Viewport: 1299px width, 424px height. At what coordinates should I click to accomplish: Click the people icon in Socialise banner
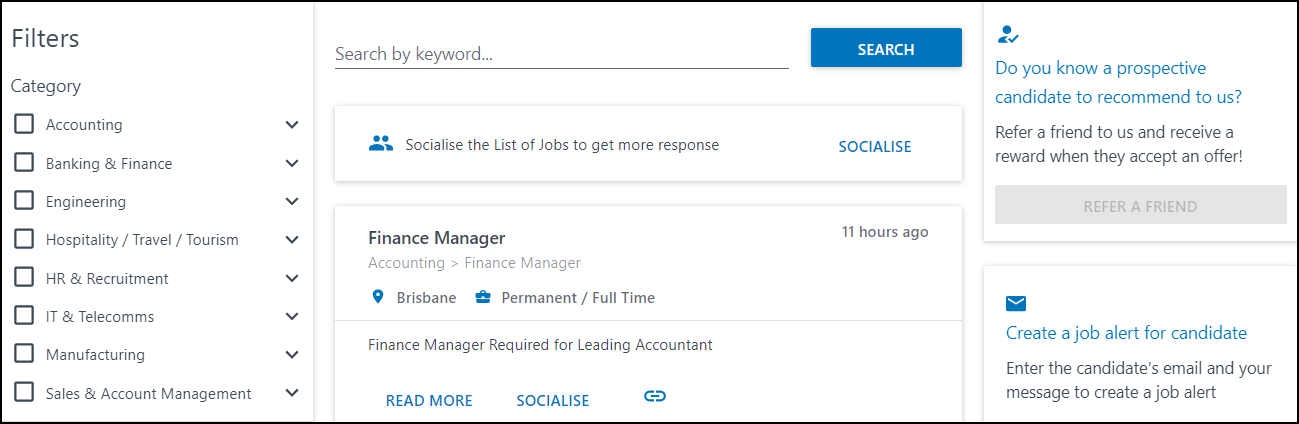(381, 144)
